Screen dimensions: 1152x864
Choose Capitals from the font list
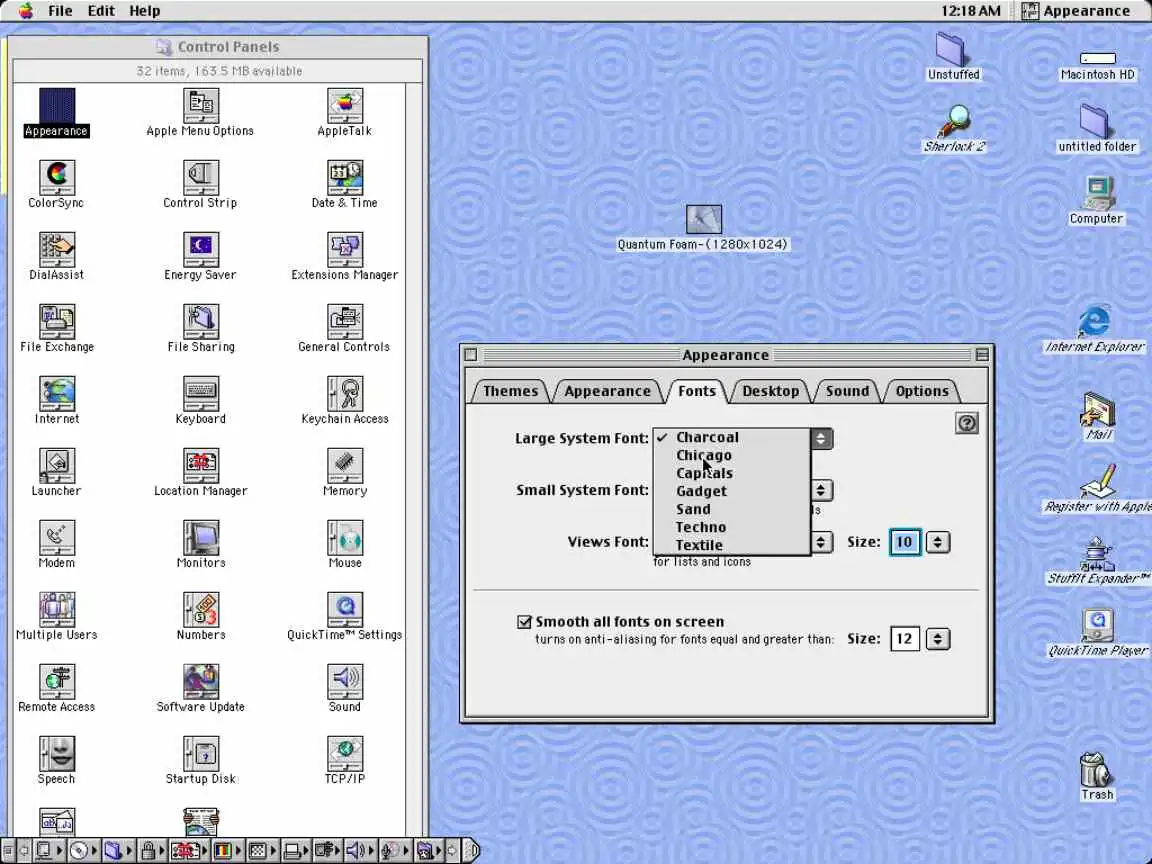tap(732, 473)
